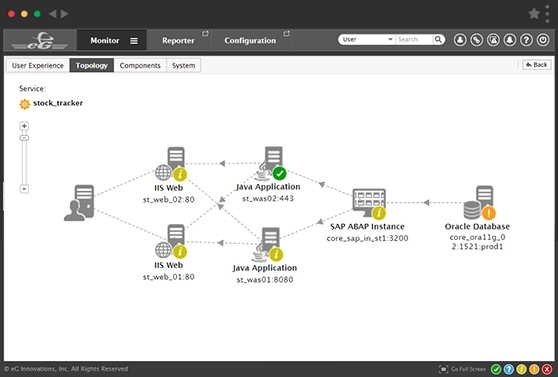Open the help question mark icon

526,40
